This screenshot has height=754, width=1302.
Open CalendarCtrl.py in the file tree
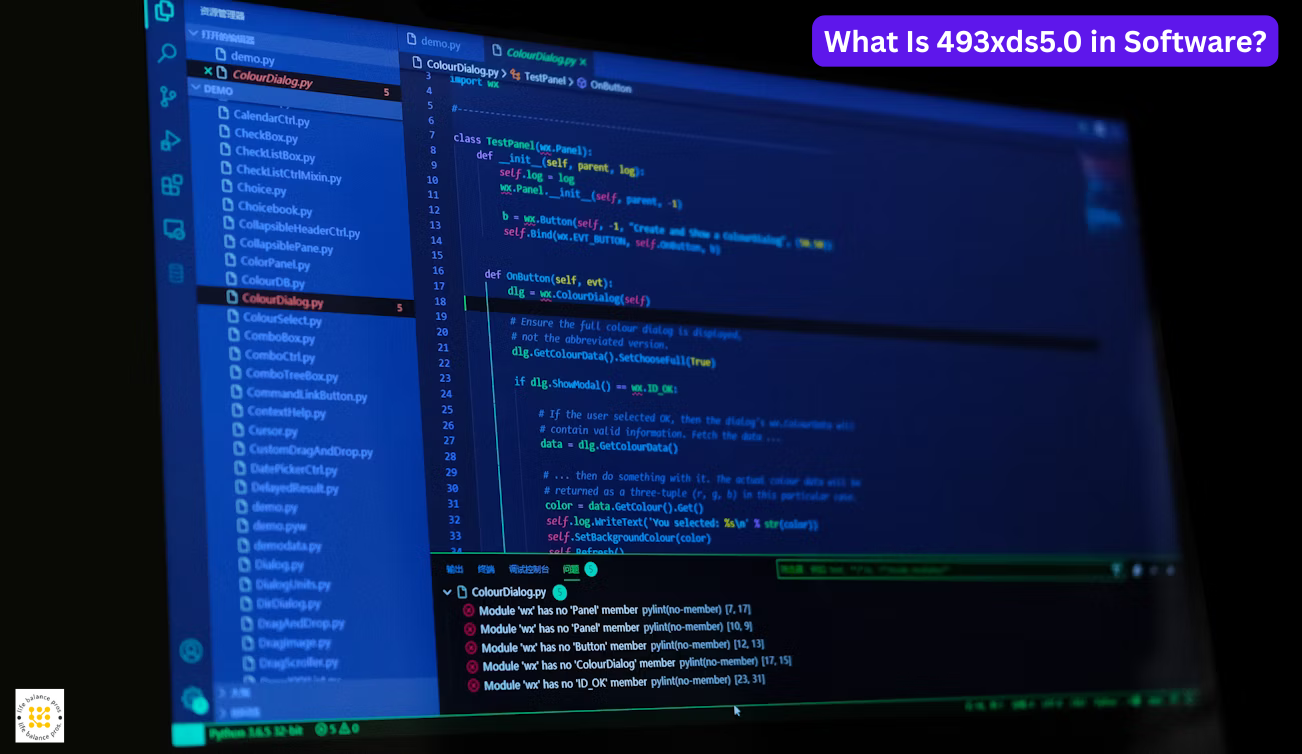(271, 118)
